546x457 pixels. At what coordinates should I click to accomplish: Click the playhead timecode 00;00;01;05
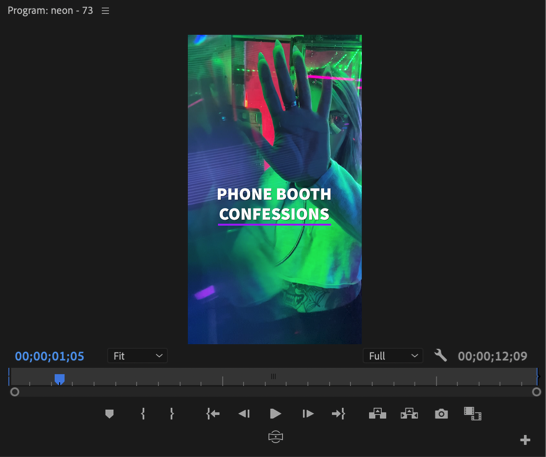pyautogui.click(x=49, y=356)
